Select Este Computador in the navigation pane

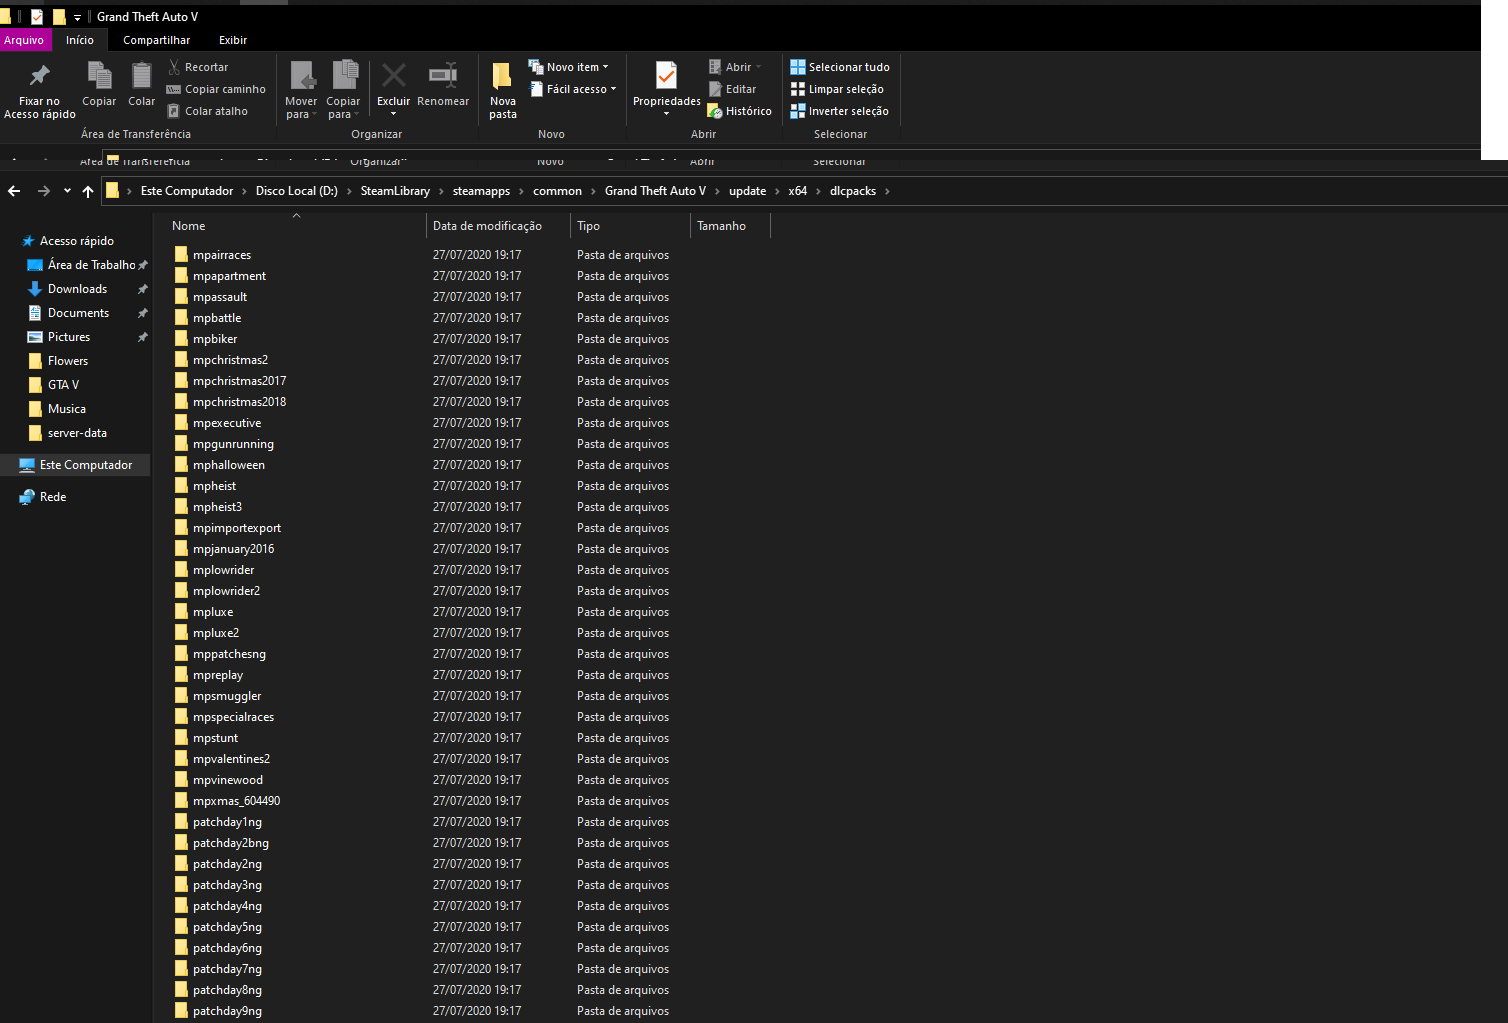coord(76,465)
